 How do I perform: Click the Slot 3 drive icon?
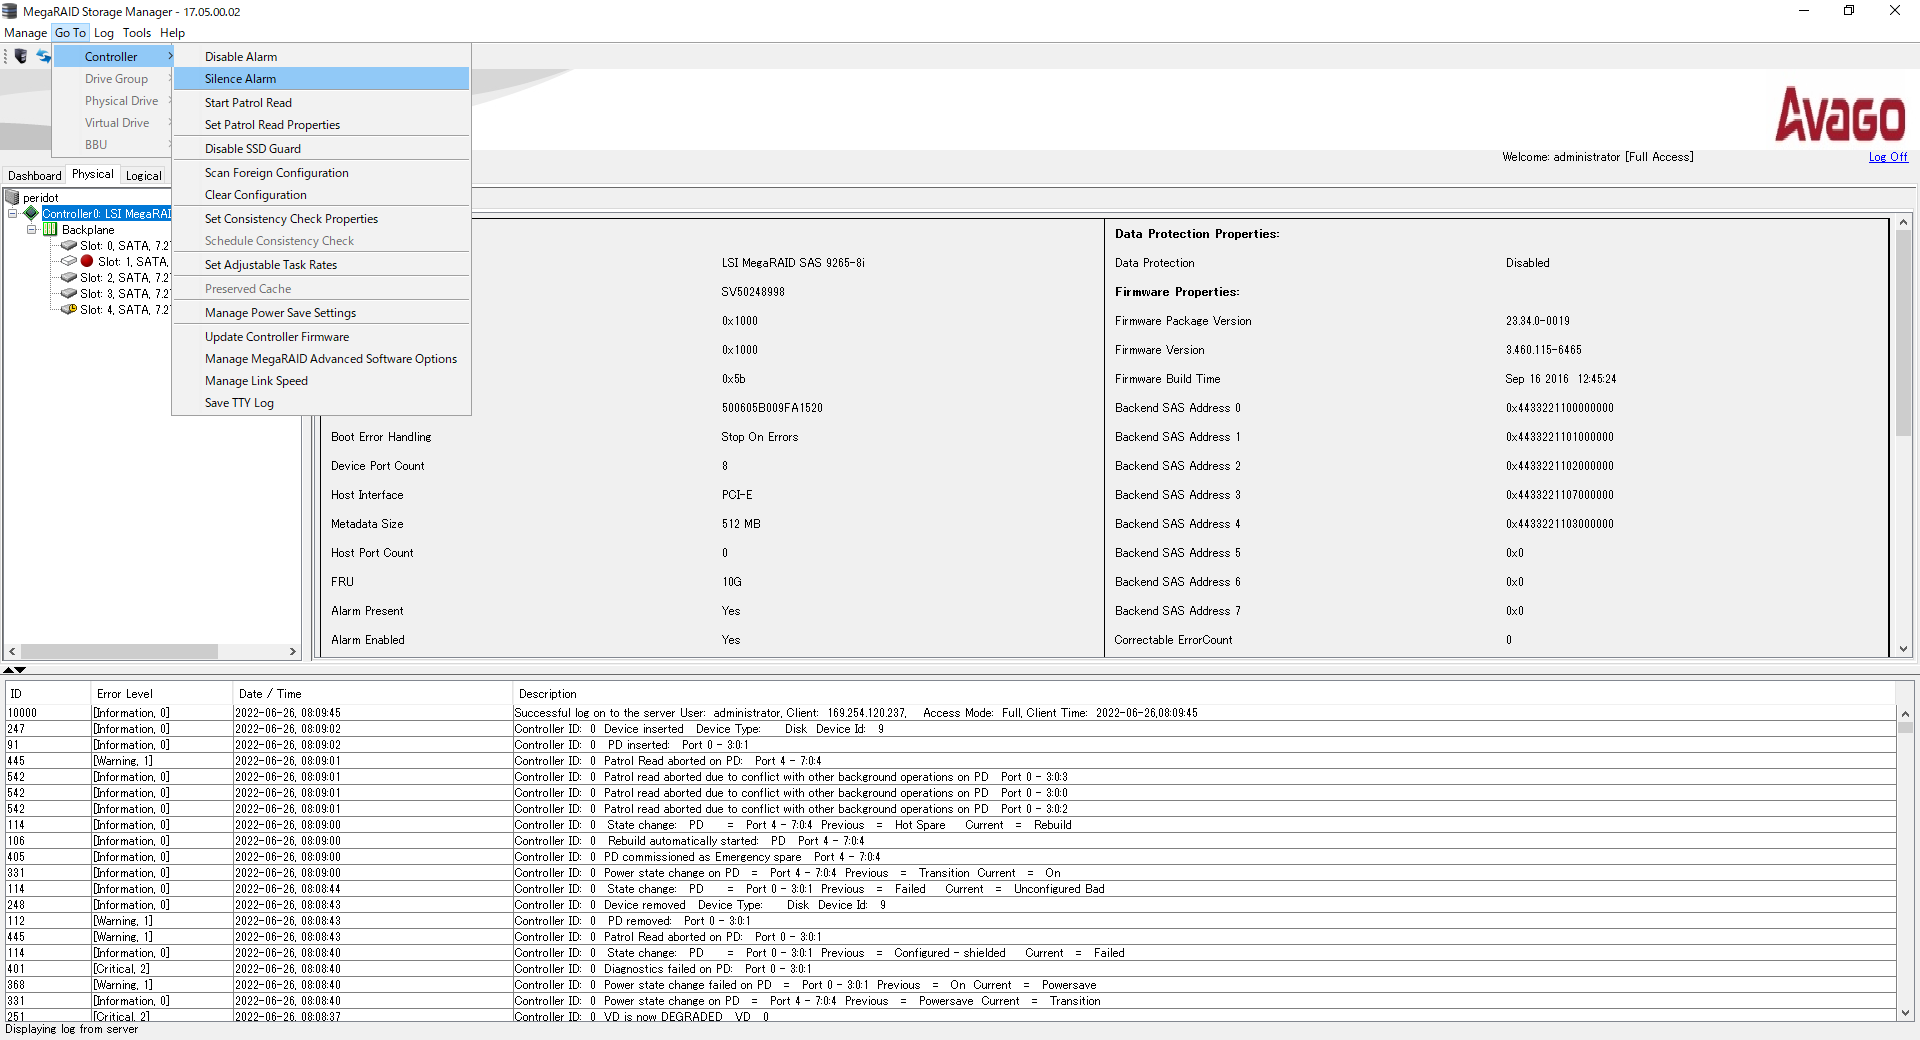pyautogui.click(x=69, y=293)
